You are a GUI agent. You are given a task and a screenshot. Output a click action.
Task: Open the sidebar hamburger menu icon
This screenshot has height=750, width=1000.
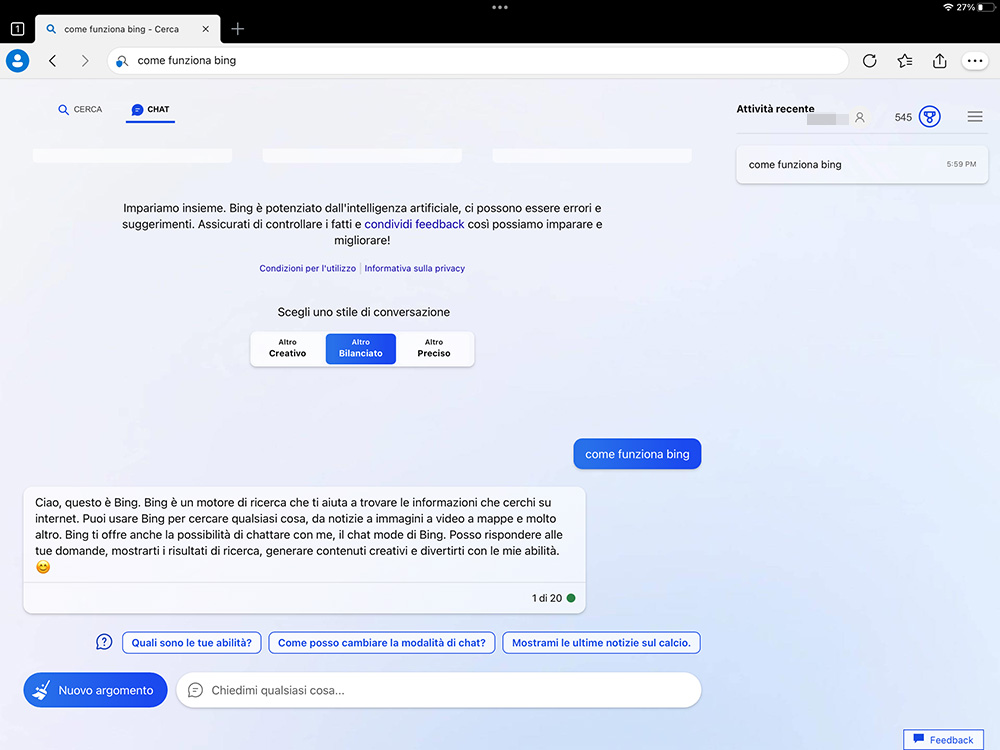click(x=975, y=116)
